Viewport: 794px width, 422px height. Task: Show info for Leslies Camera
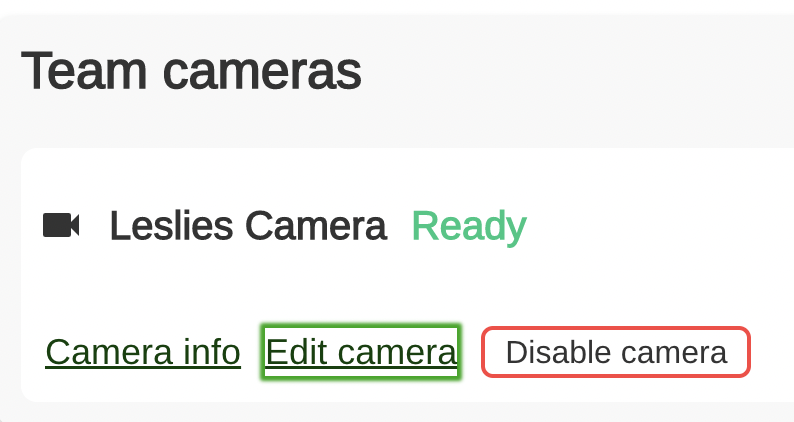[143, 352]
